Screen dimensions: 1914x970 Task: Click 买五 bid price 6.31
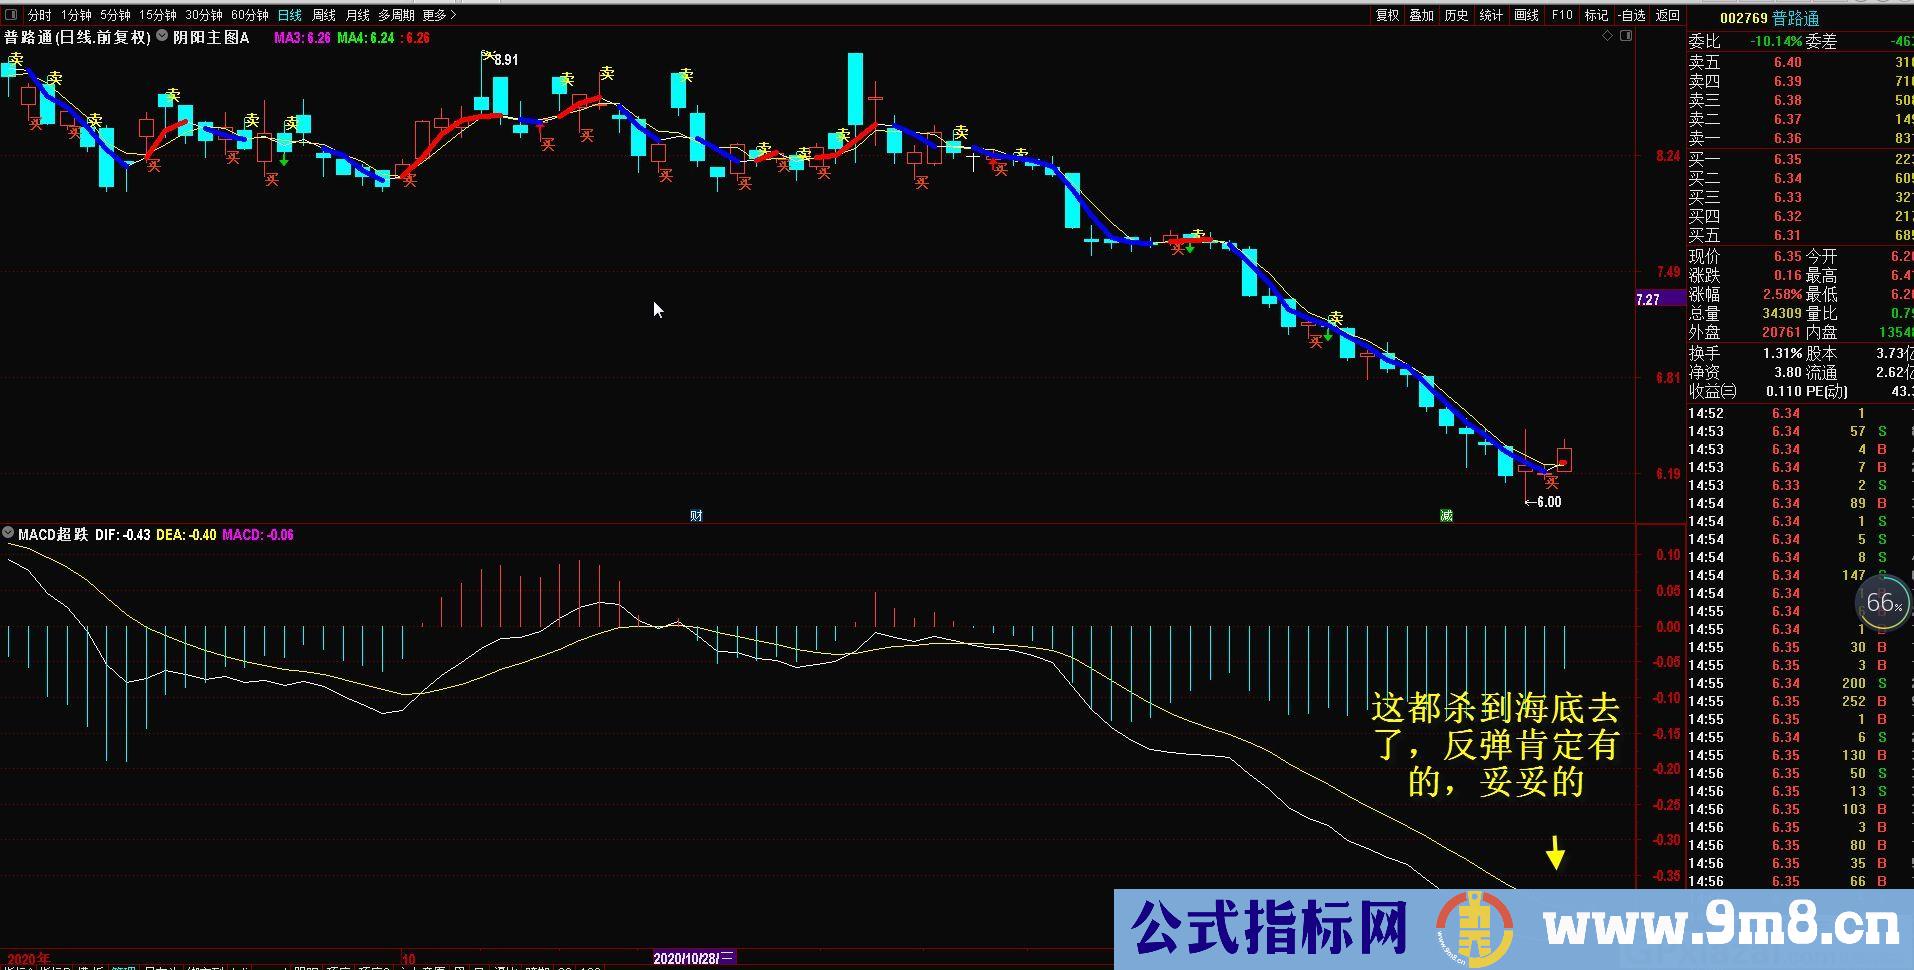click(1787, 235)
